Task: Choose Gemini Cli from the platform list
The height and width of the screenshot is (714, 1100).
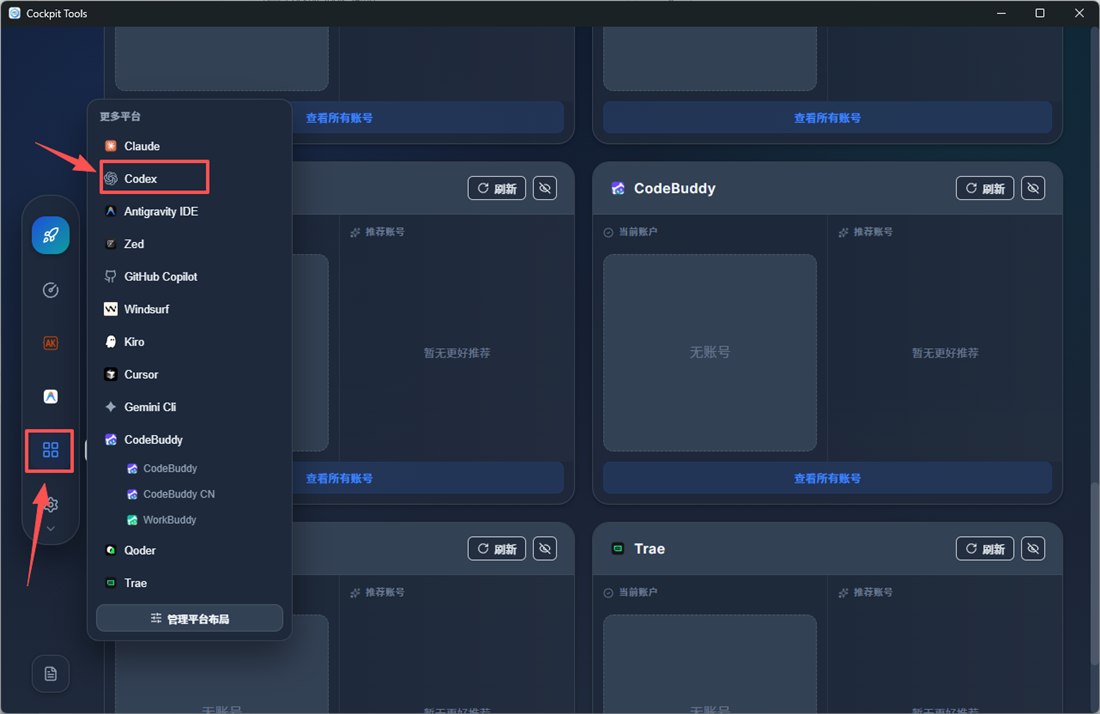Action: 189,407
